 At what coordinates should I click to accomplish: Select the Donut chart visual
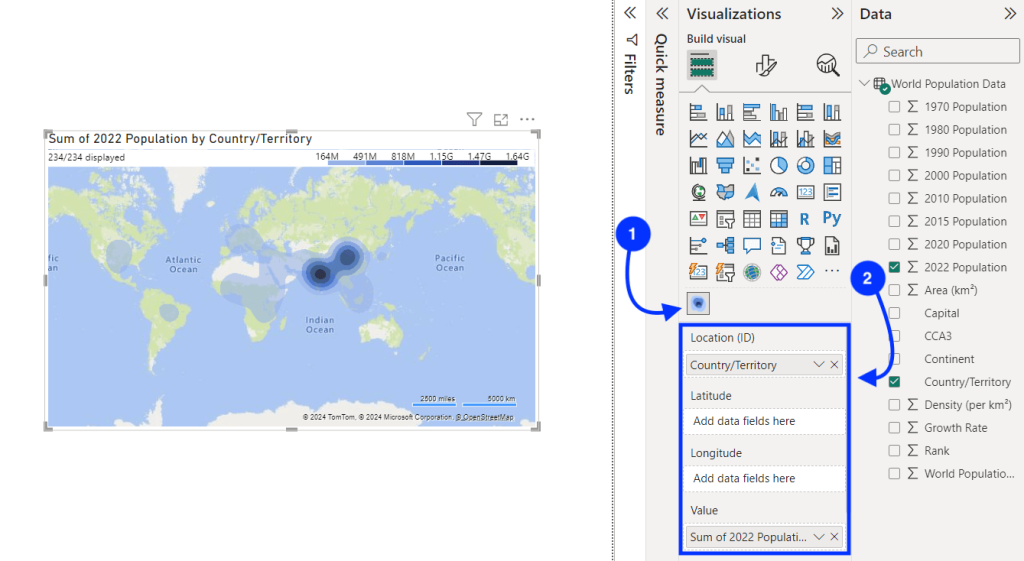tap(805, 166)
